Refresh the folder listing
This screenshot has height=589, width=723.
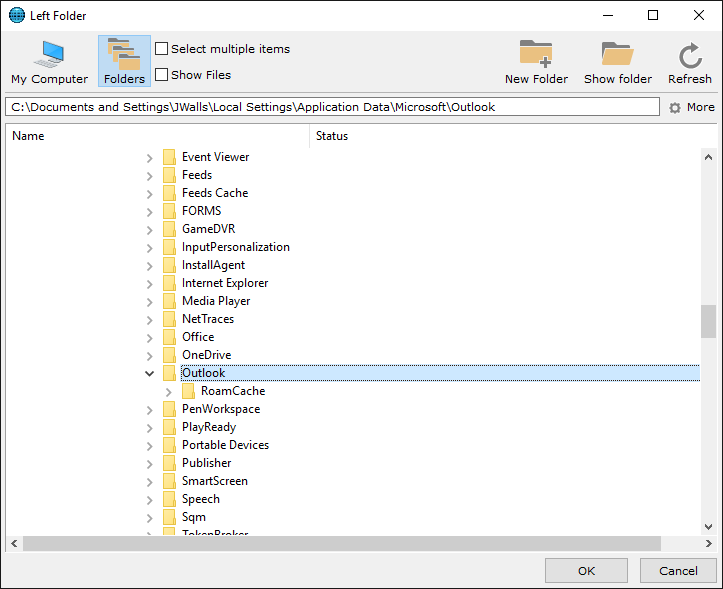point(689,57)
